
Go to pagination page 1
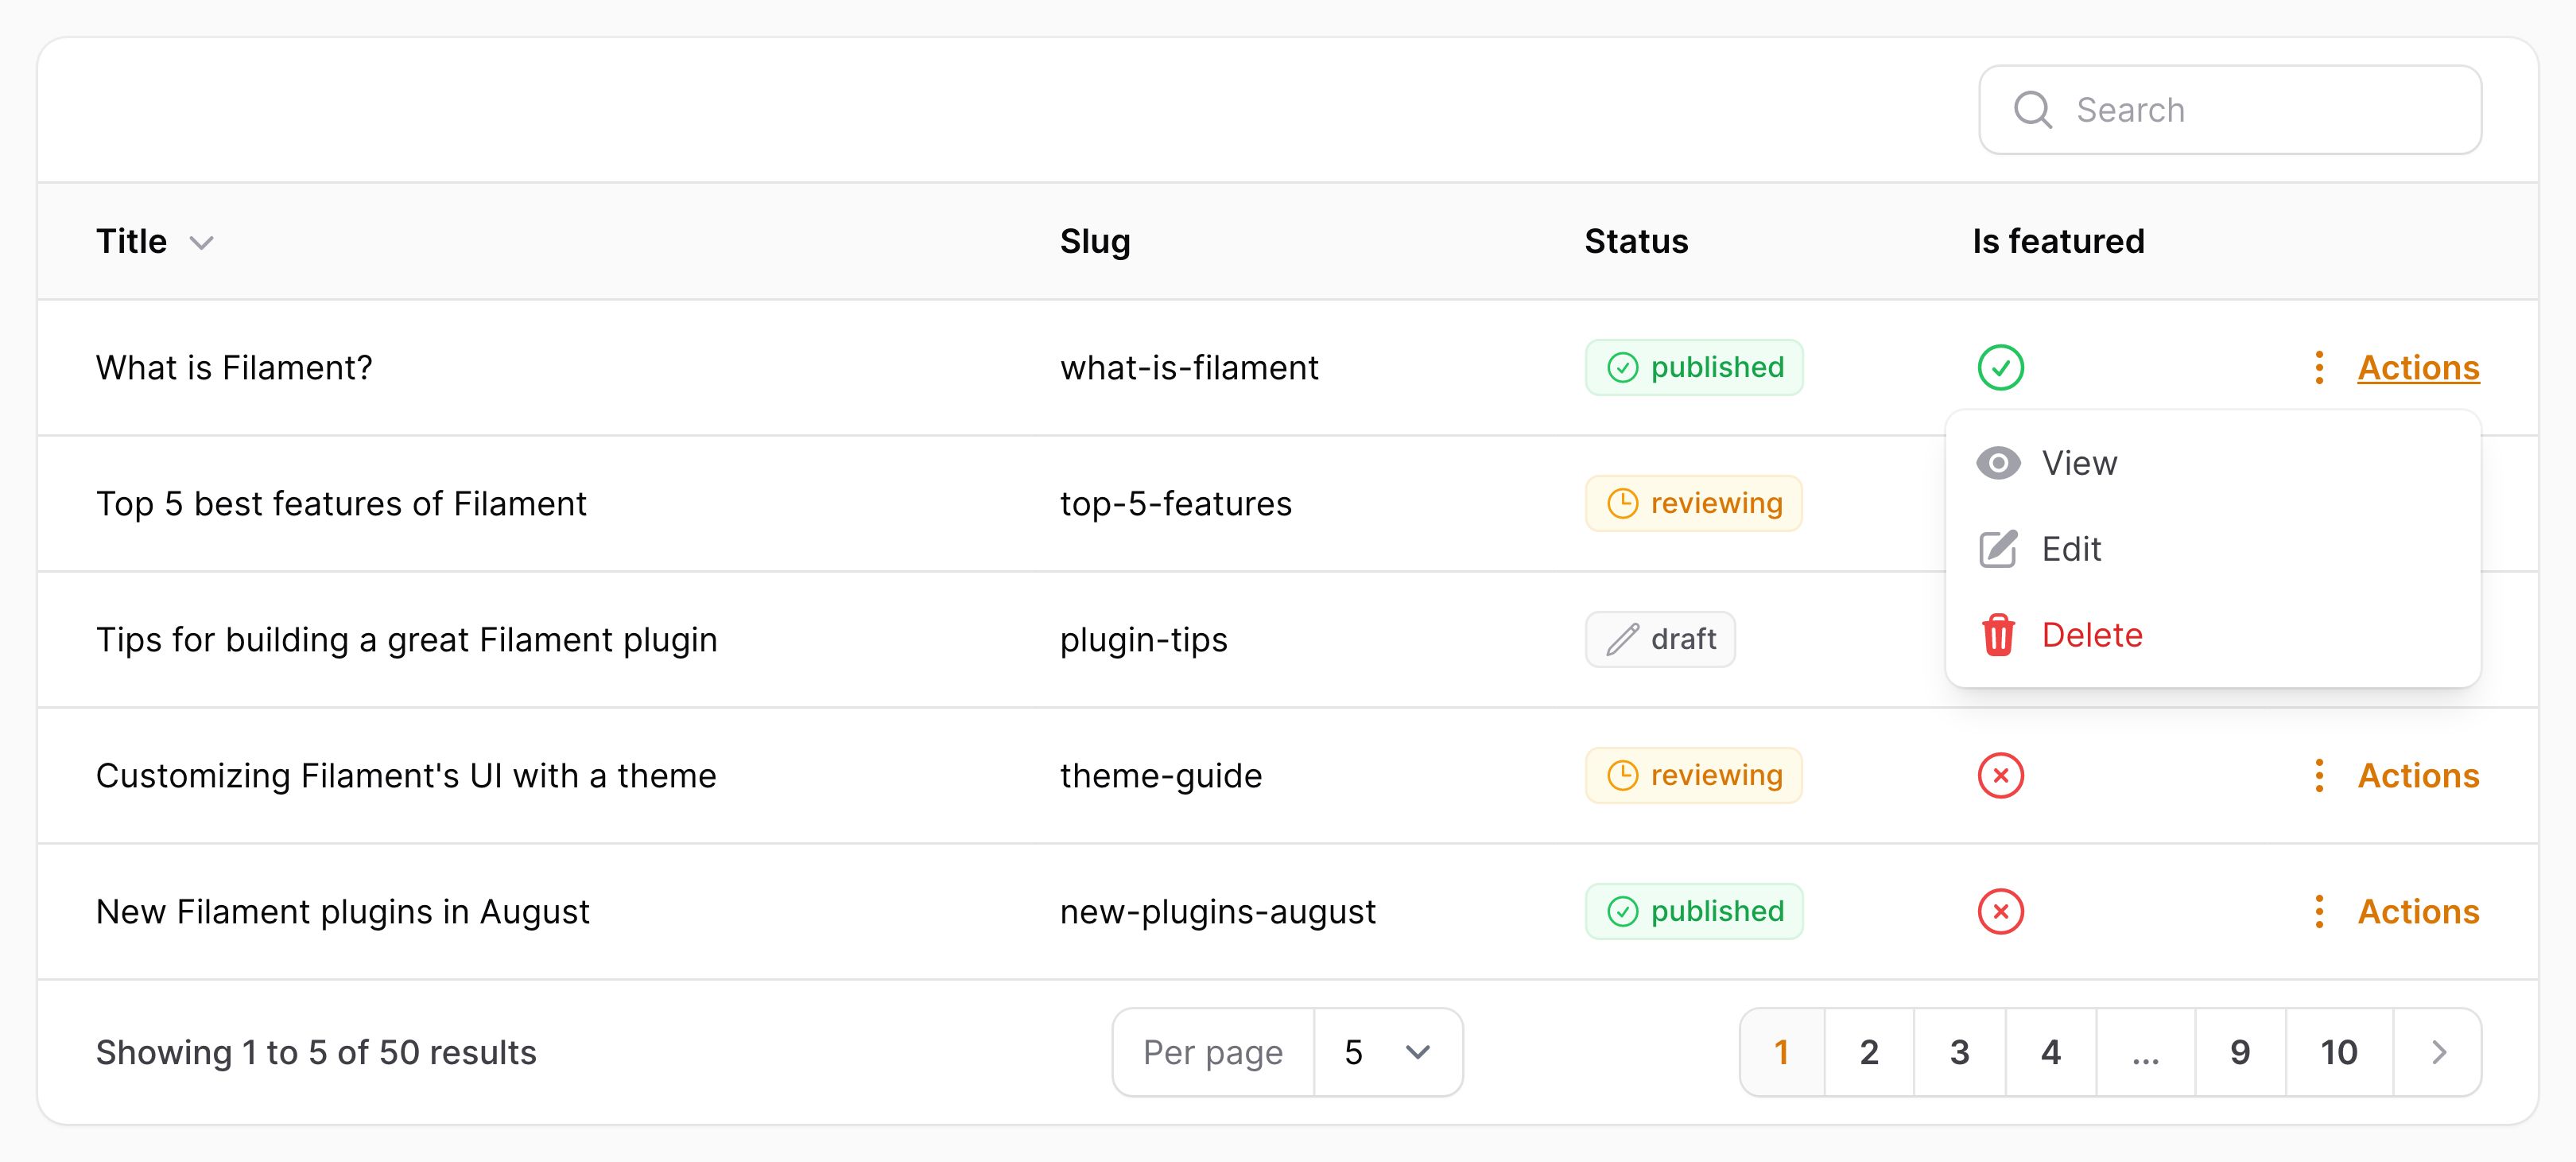coord(1782,1052)
